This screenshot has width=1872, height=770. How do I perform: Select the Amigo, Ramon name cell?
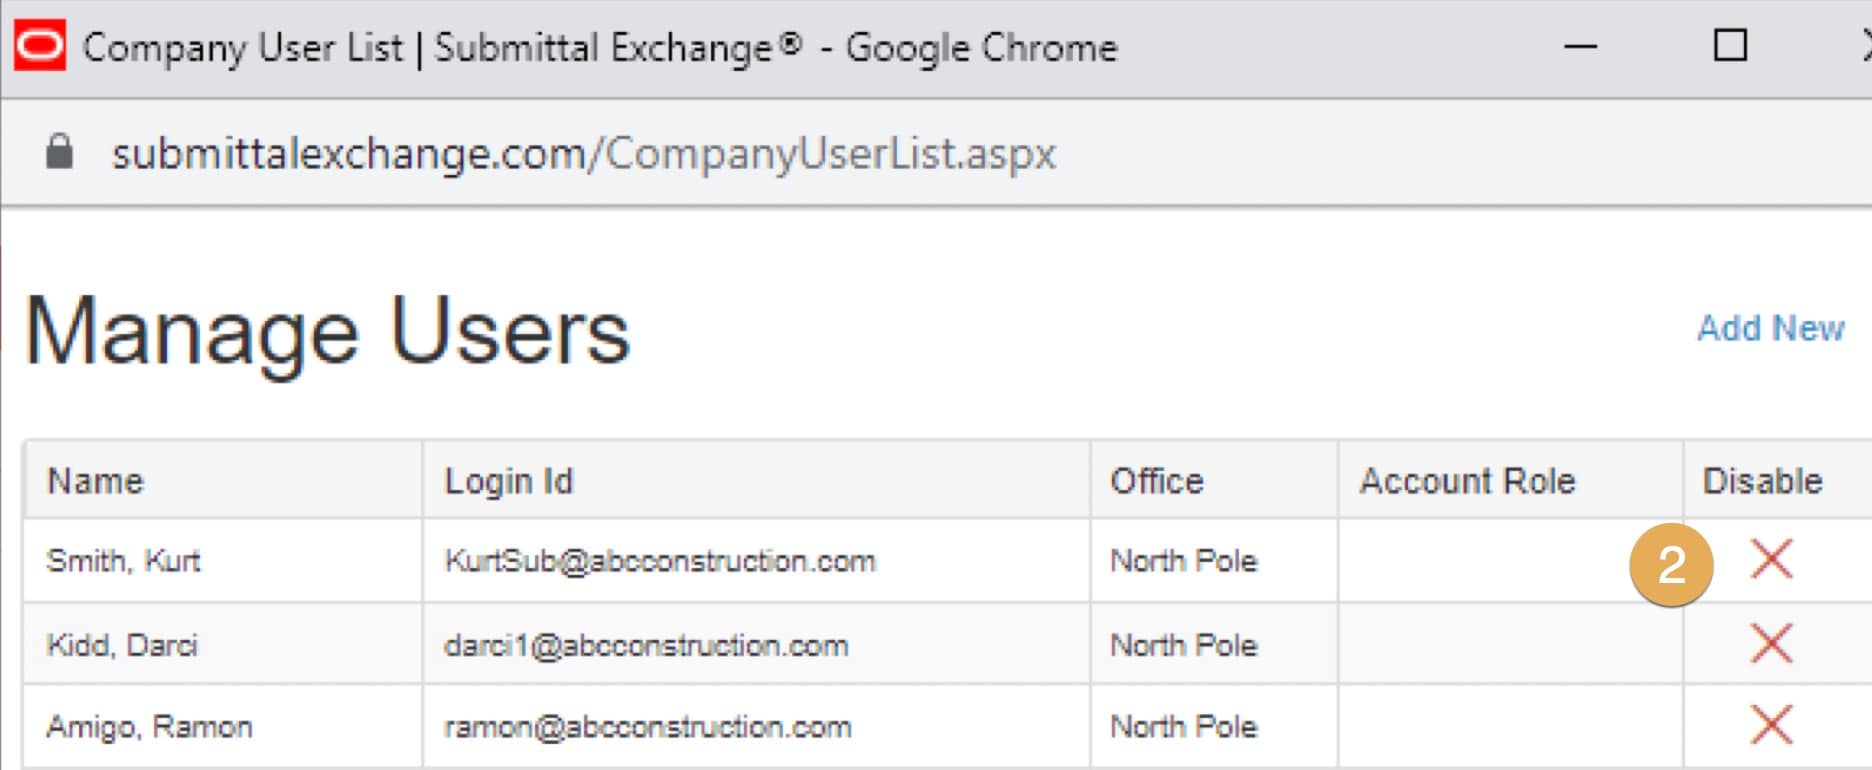[x=149, y=727]
